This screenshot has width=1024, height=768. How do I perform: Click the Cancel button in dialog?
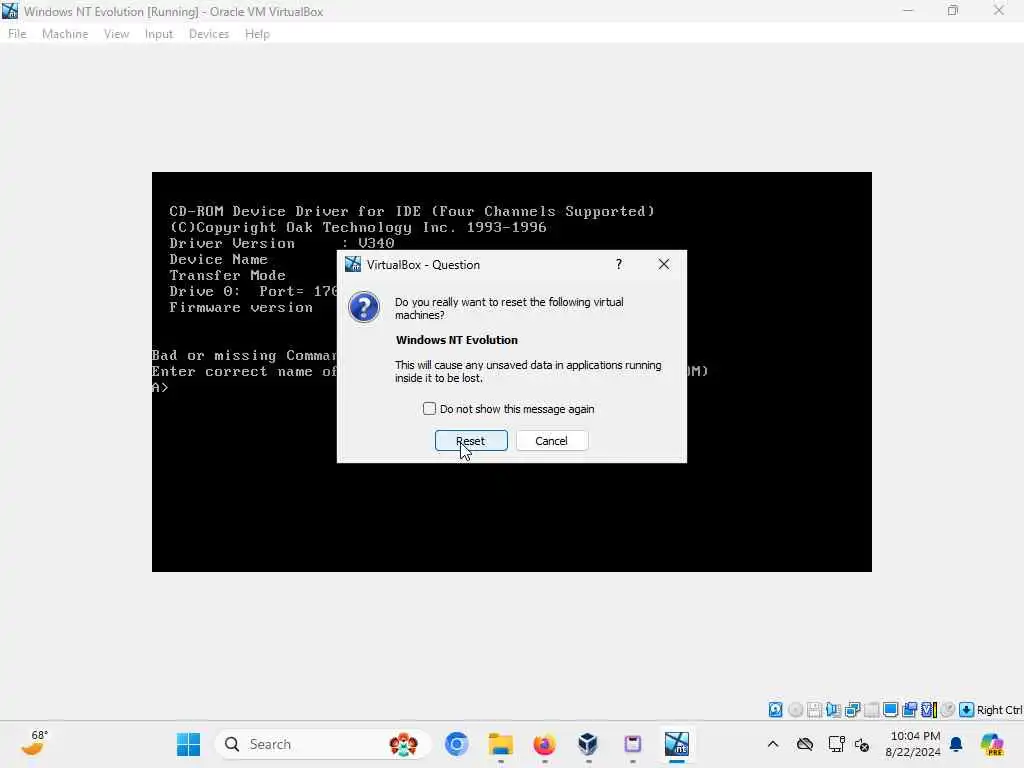coord(552,441)
